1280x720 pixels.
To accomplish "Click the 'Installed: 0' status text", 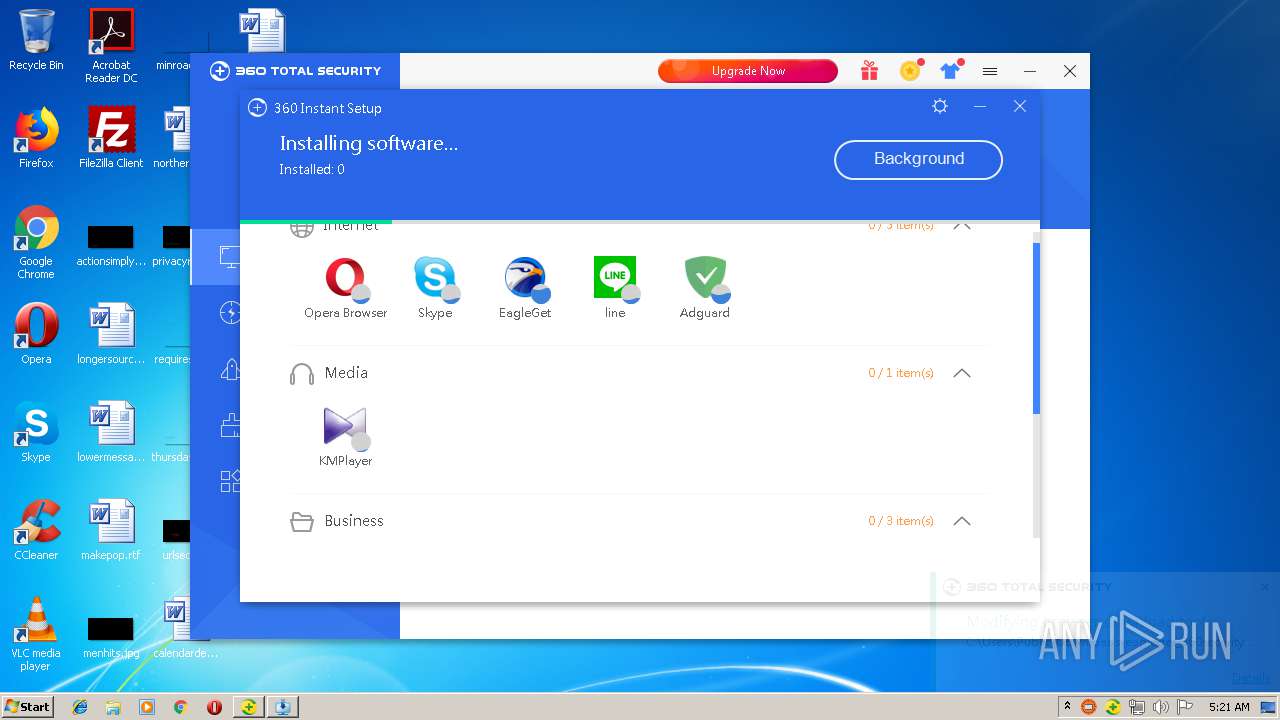I will coord(312,170).
